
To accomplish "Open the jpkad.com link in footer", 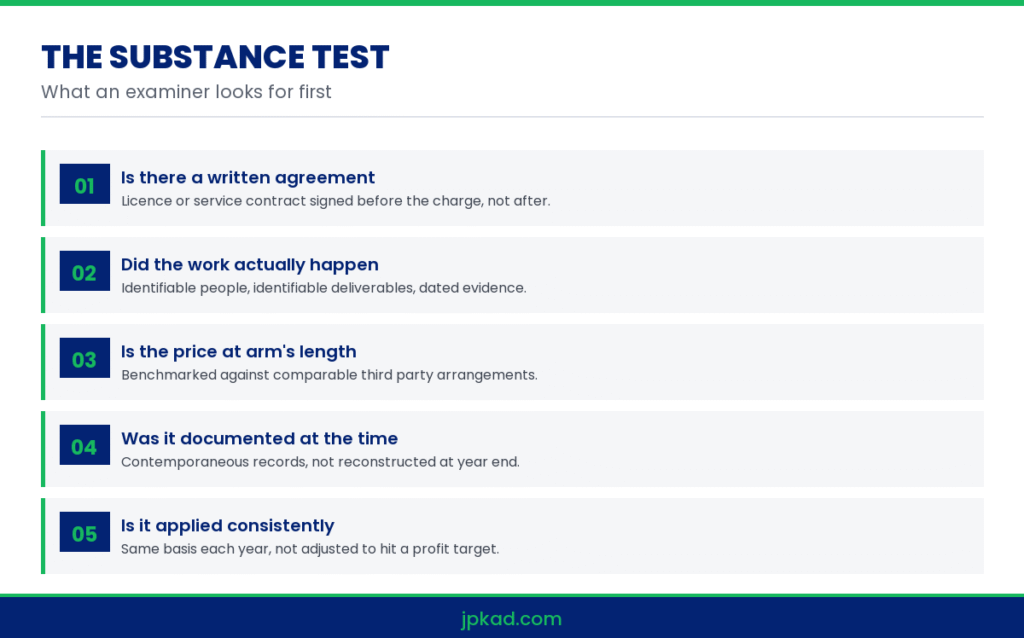I will point(511,618).
